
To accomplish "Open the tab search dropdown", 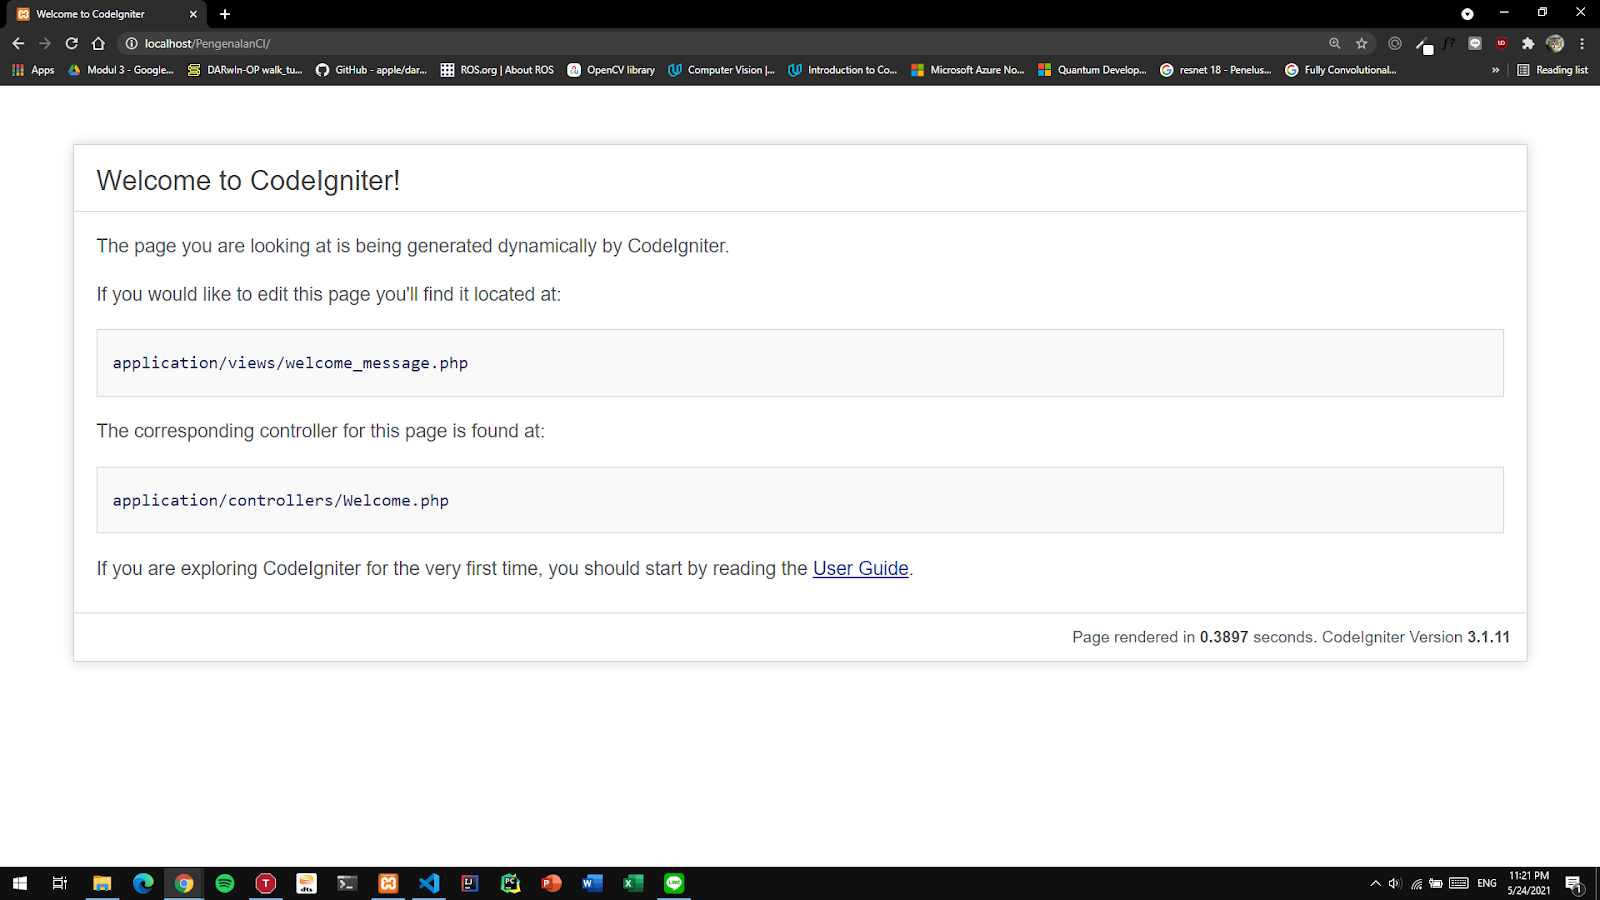I will point(1467,14).
